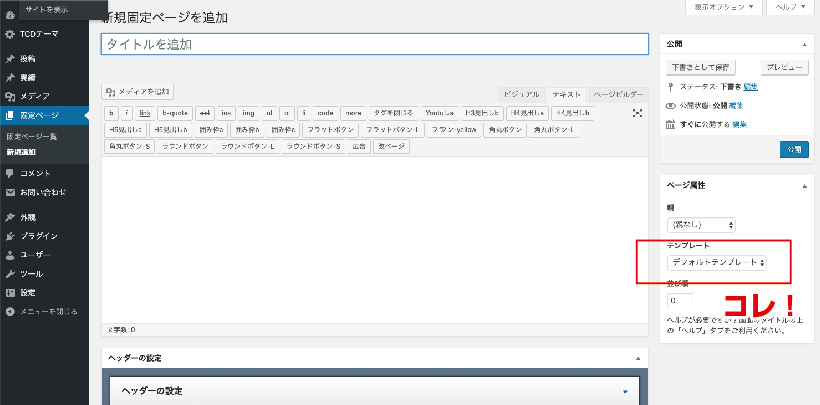Open プラグイン (Plugins) in sidebar
820x405 pixels.
coord(38,236)
